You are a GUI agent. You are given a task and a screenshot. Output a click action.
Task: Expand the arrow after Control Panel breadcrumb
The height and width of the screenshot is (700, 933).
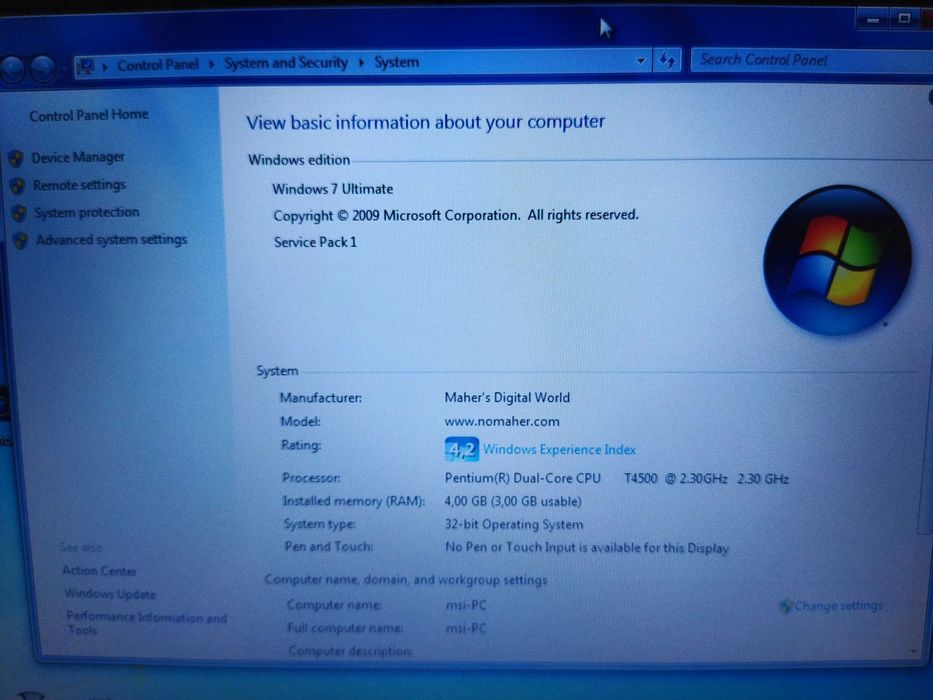click(x=211, y=64)
